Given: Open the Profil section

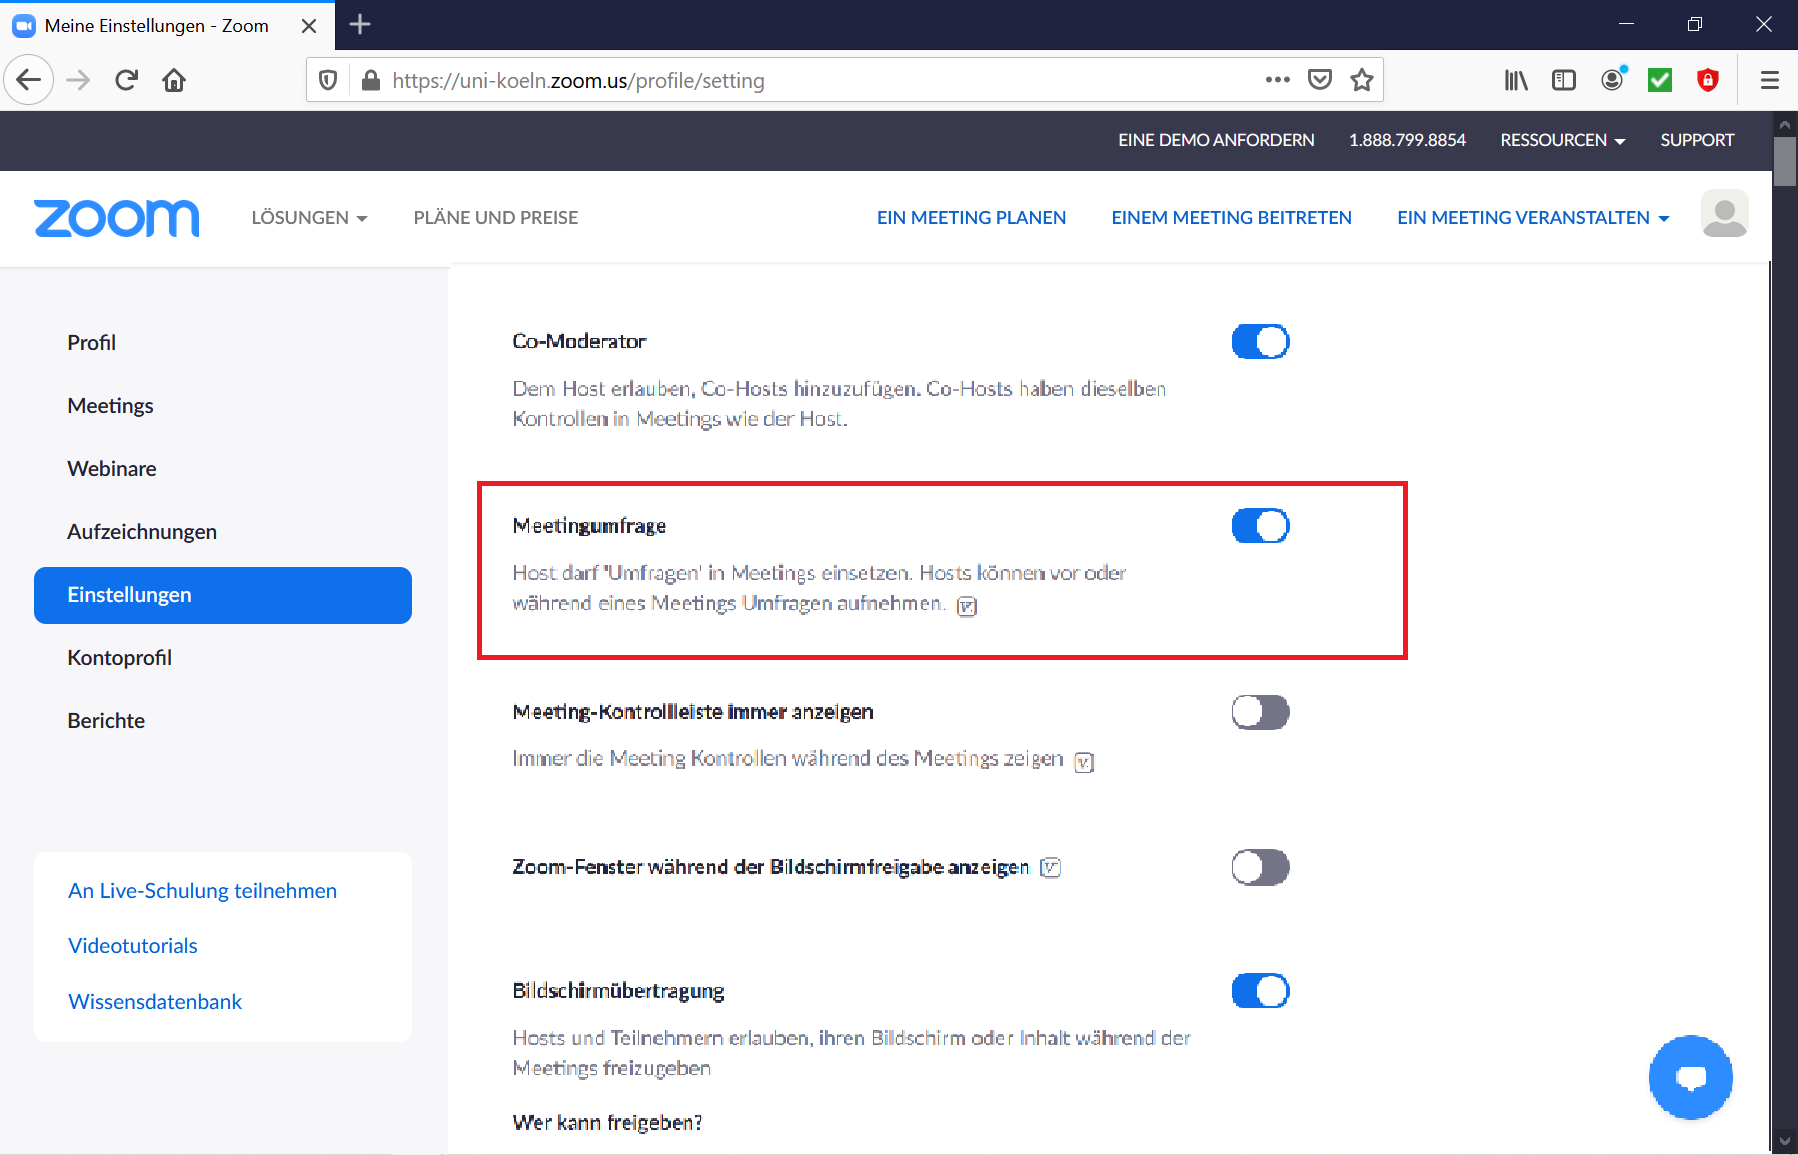Looking at the screenshot, I should tap(92, 343).
